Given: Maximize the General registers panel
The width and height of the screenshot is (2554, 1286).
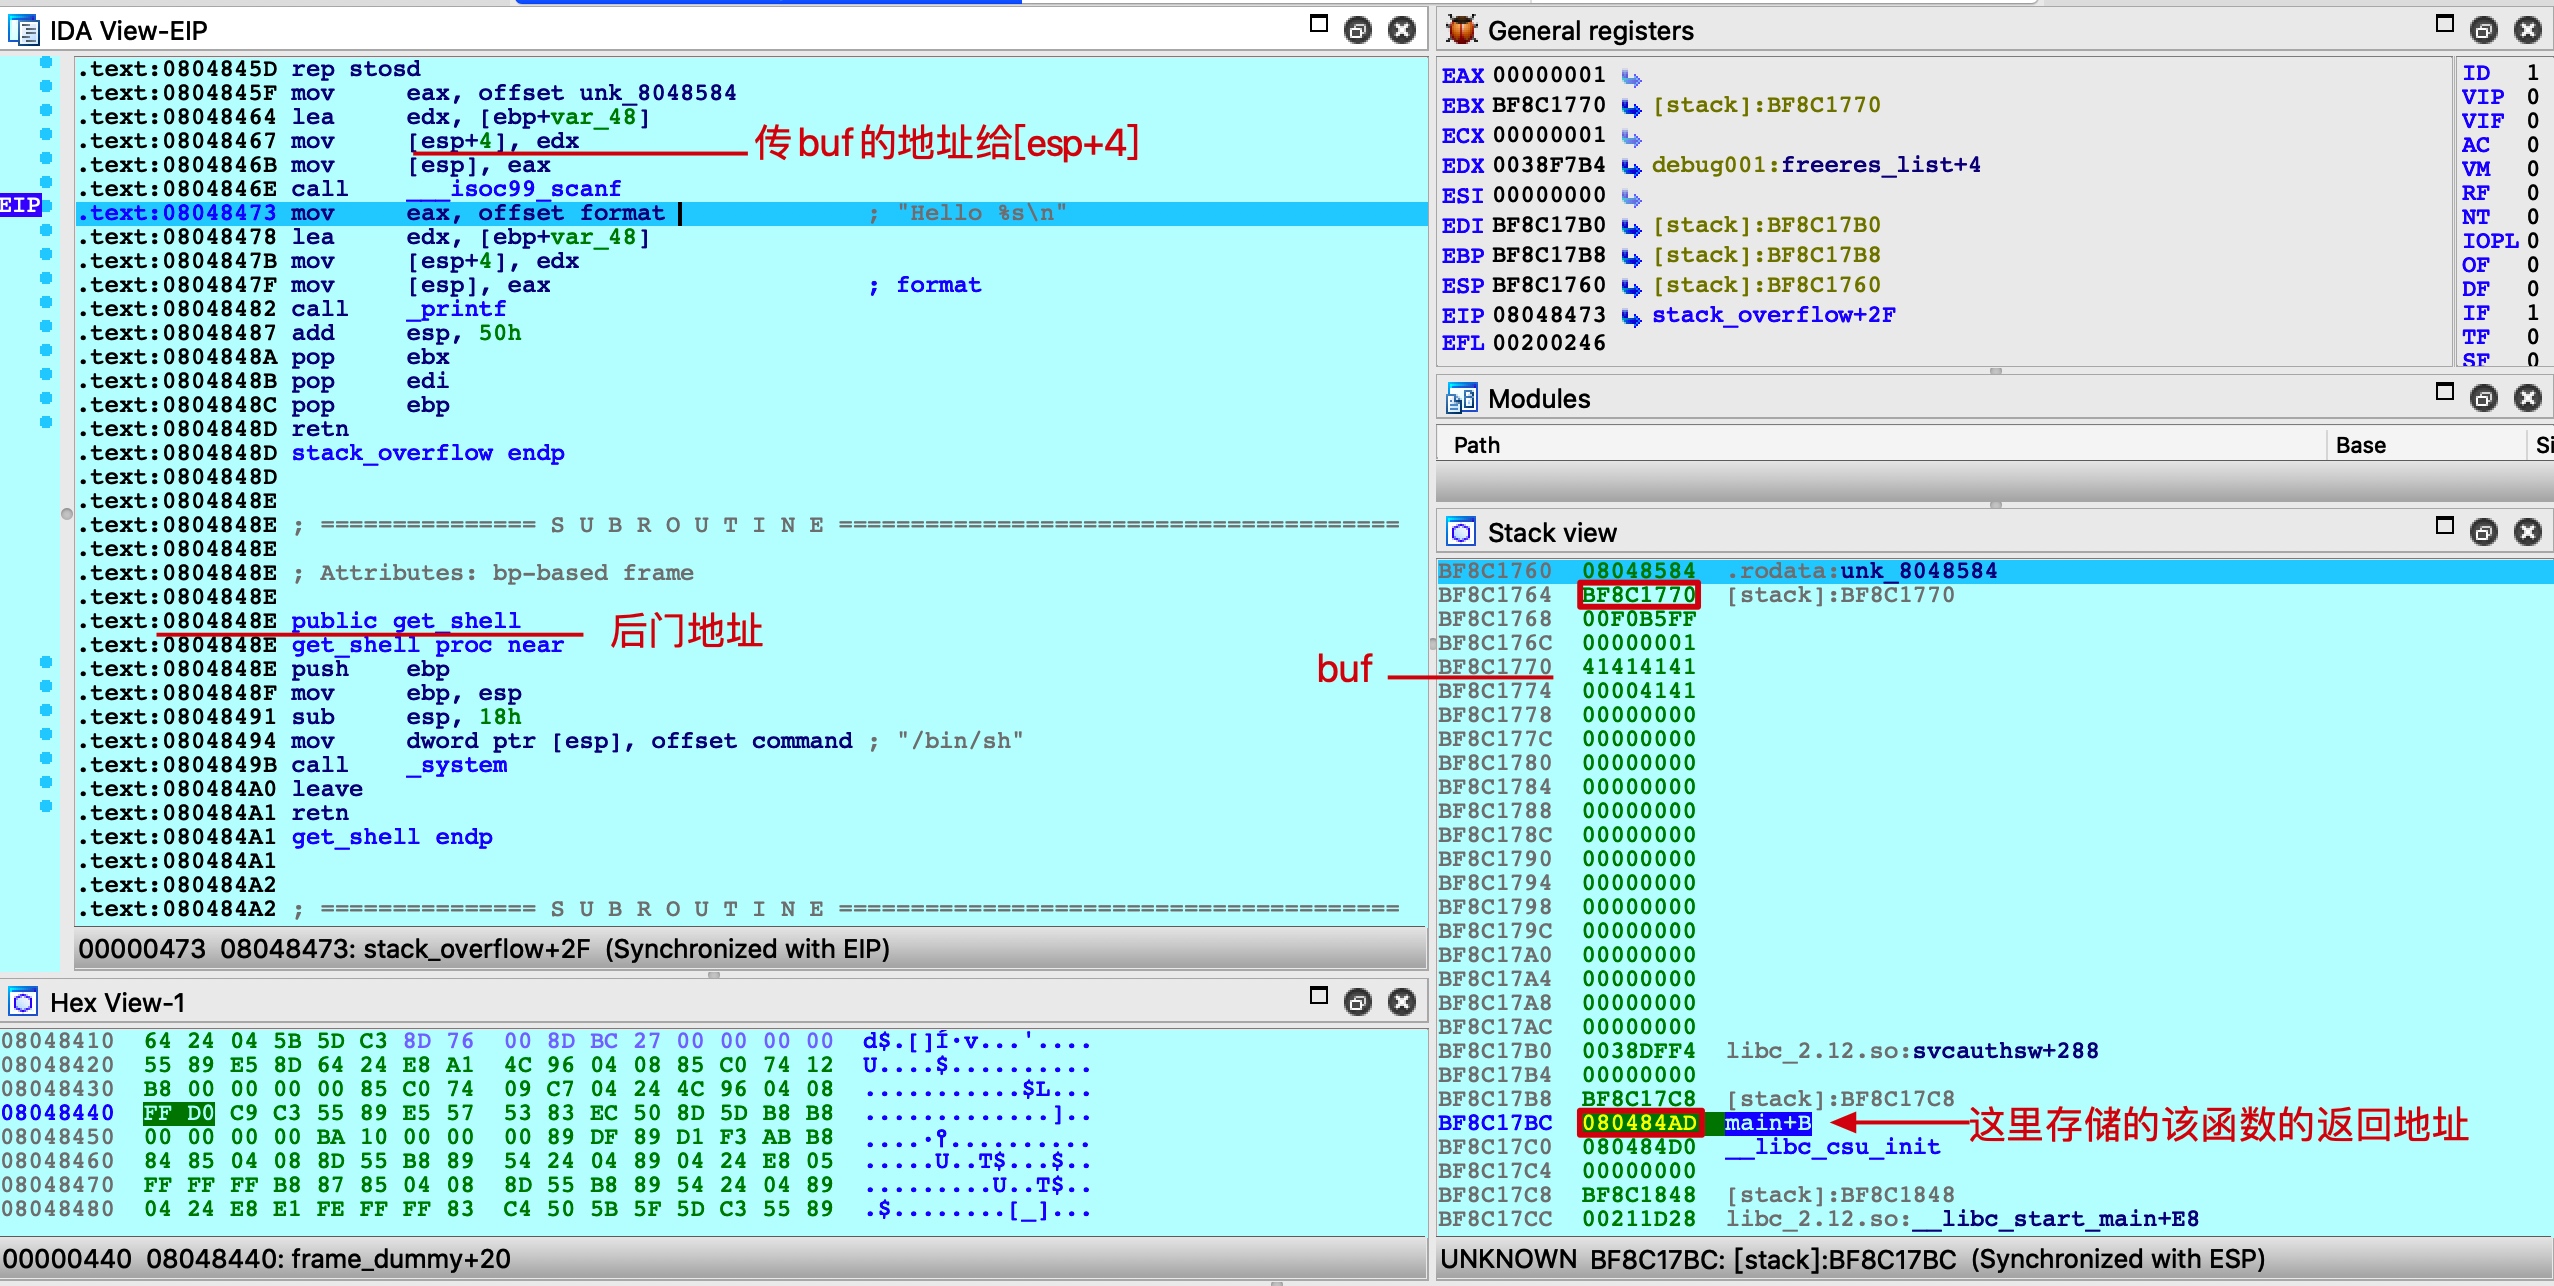Looking at the screenshot, I should pyautogui.click(x=2445, y=23).
